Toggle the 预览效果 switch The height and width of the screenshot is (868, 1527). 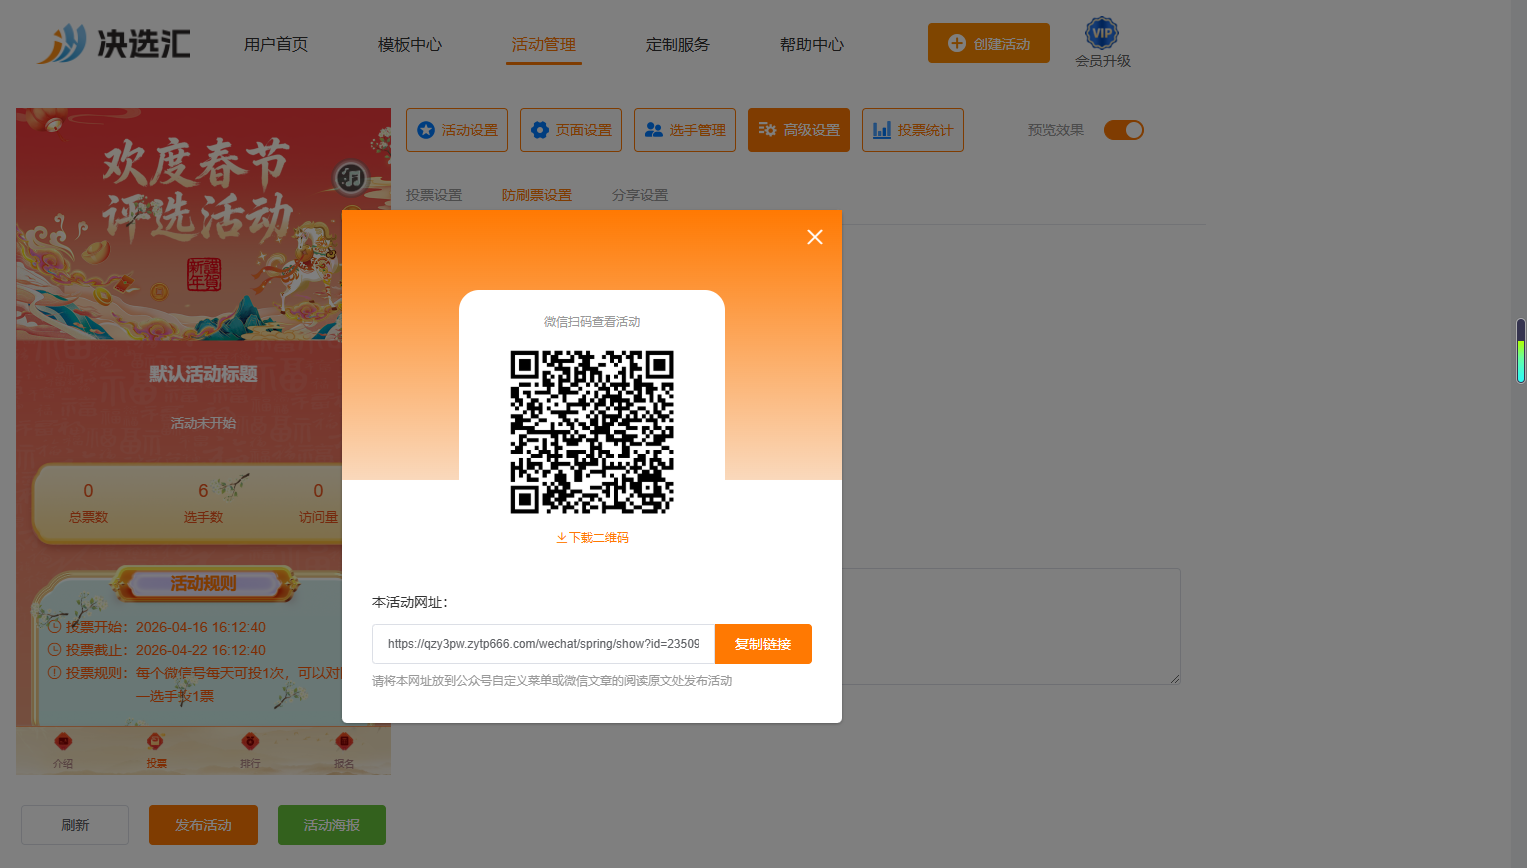1124,130
